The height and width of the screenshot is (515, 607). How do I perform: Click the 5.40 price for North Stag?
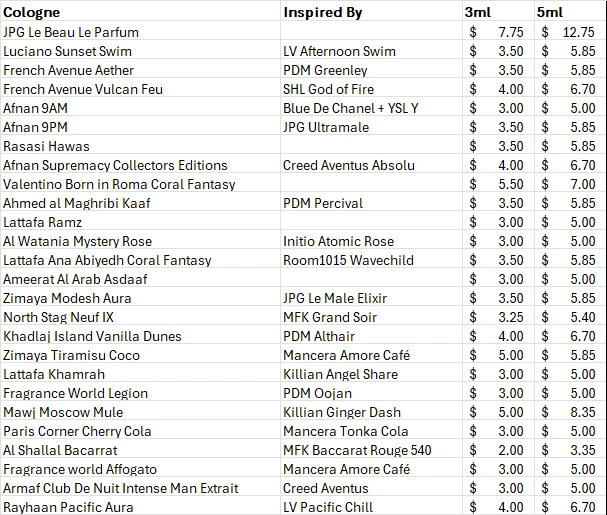pyautogui.click(x=570, y=317)
